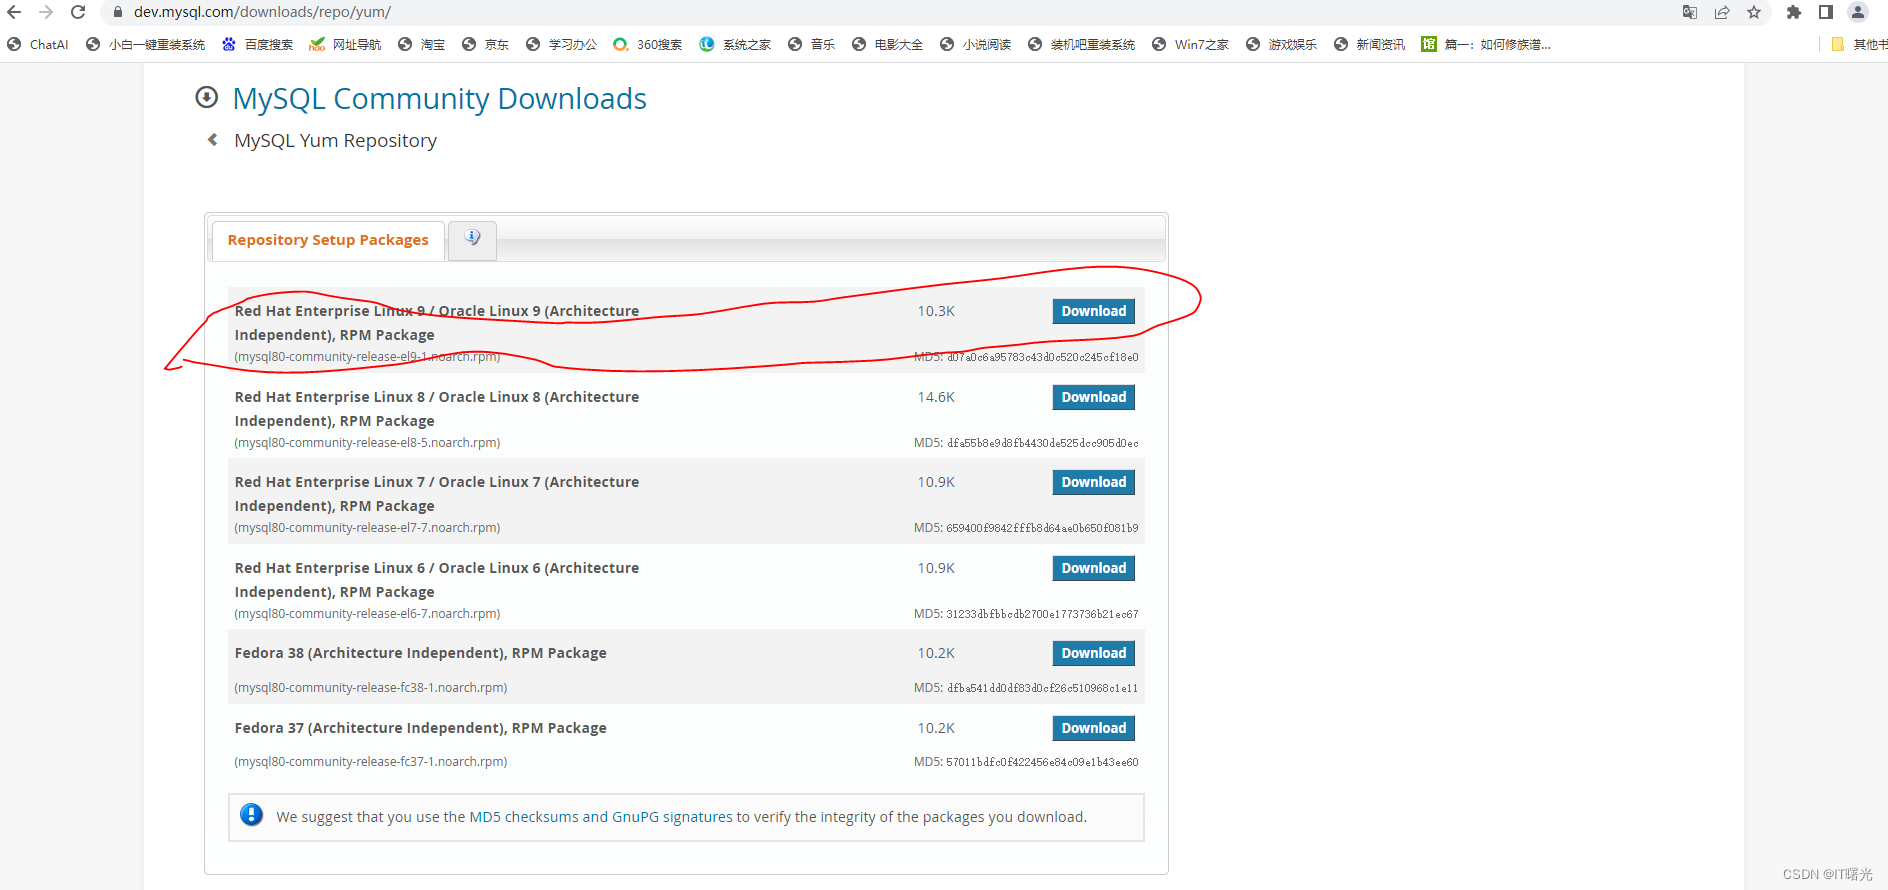Image resolution: width=1888 pixels, height=890 pixels.
Task: Open the 电影大全 bookmark
Action: coord(888,44)
